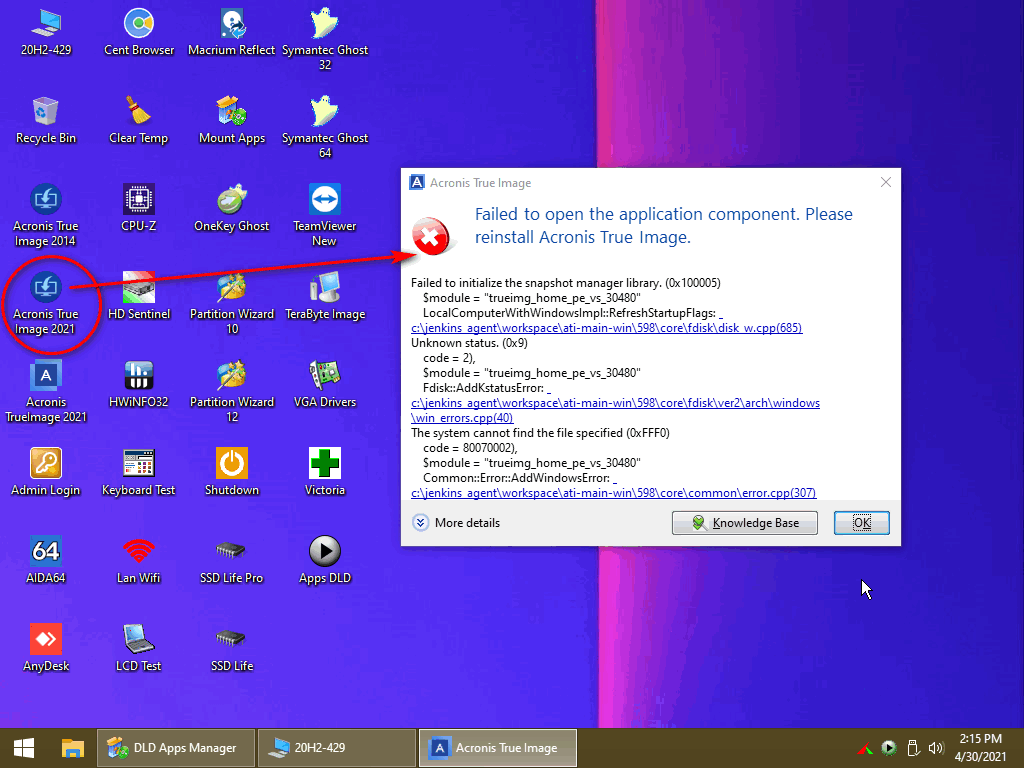Viewport: 1024px width, 768px height.
Task: Select the Admin Login icon
Action: click(x=46, y=473)
